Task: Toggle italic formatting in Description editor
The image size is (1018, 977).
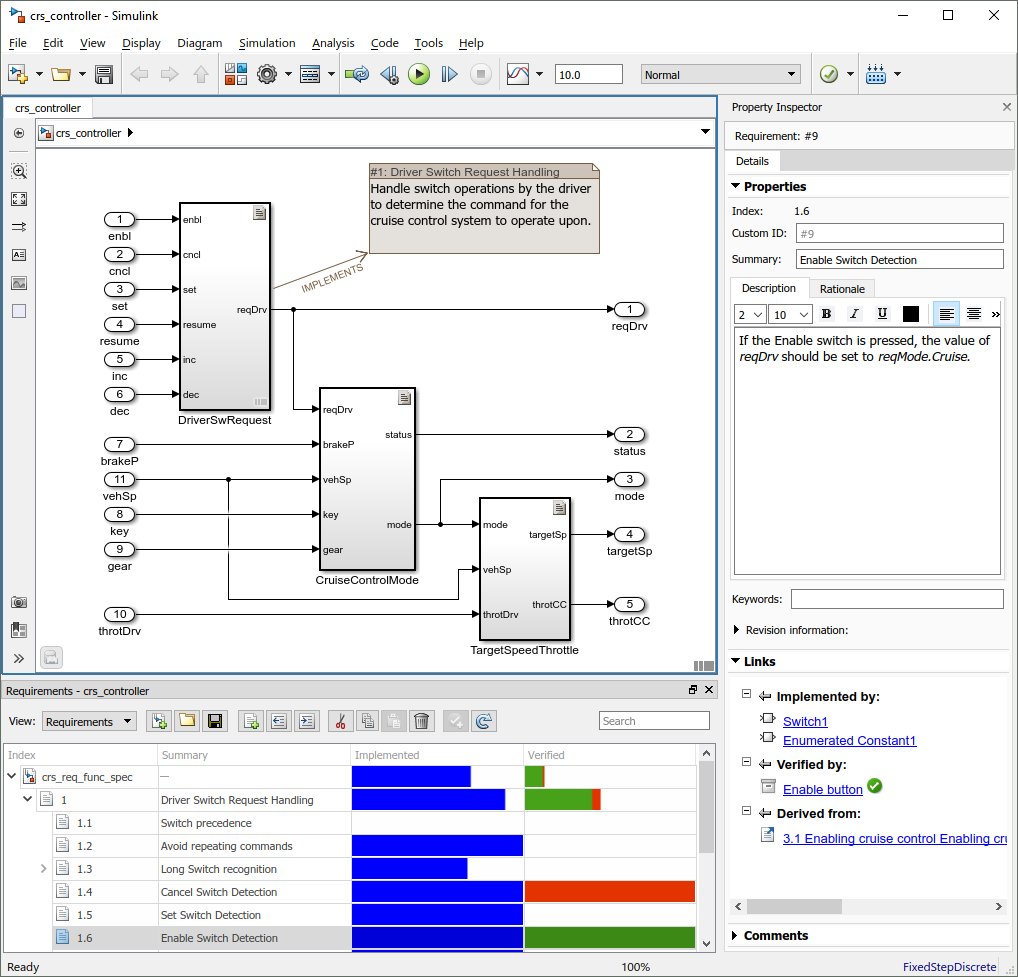Action: coord(854,314)
